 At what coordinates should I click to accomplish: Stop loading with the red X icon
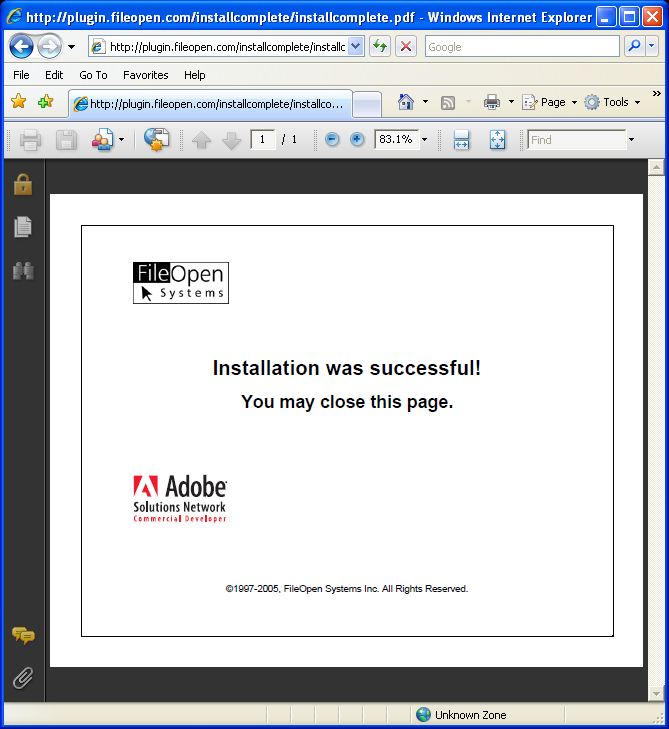(x=406, y=46)
